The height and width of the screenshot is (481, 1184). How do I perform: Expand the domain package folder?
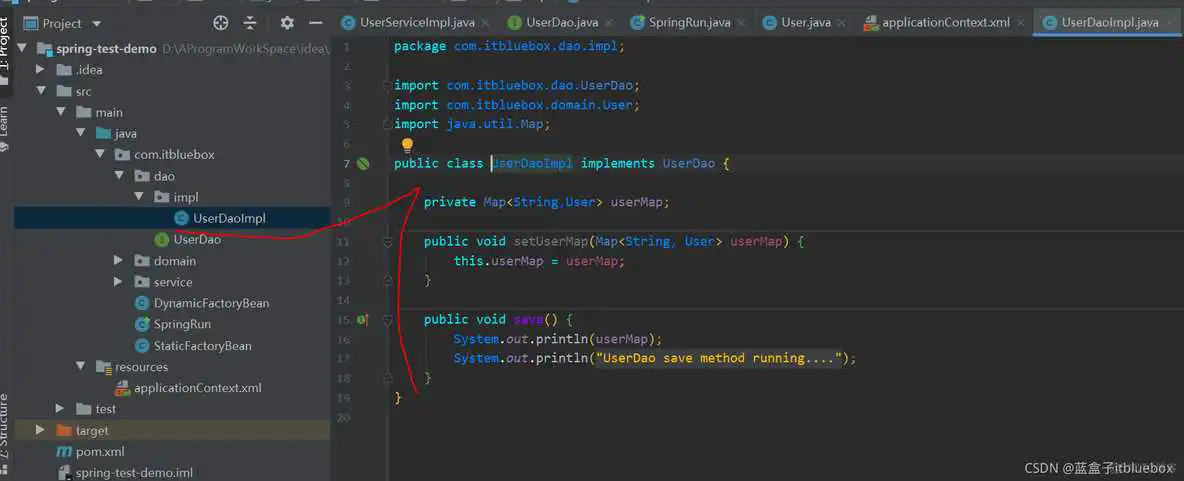tap(120, 261)
